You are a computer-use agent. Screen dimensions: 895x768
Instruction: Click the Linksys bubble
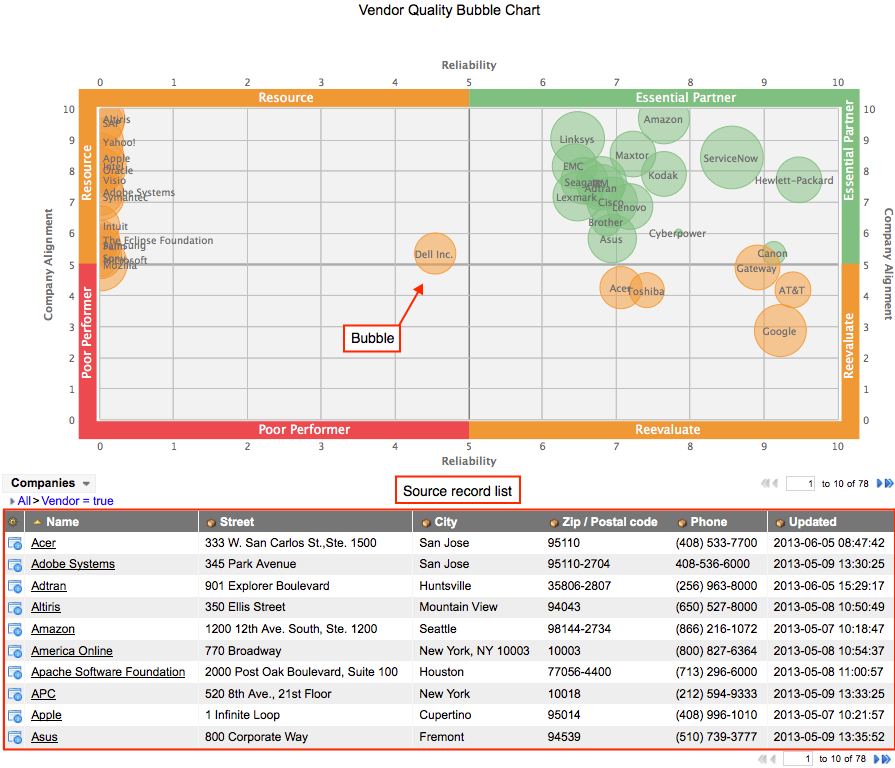coord(577,139)
